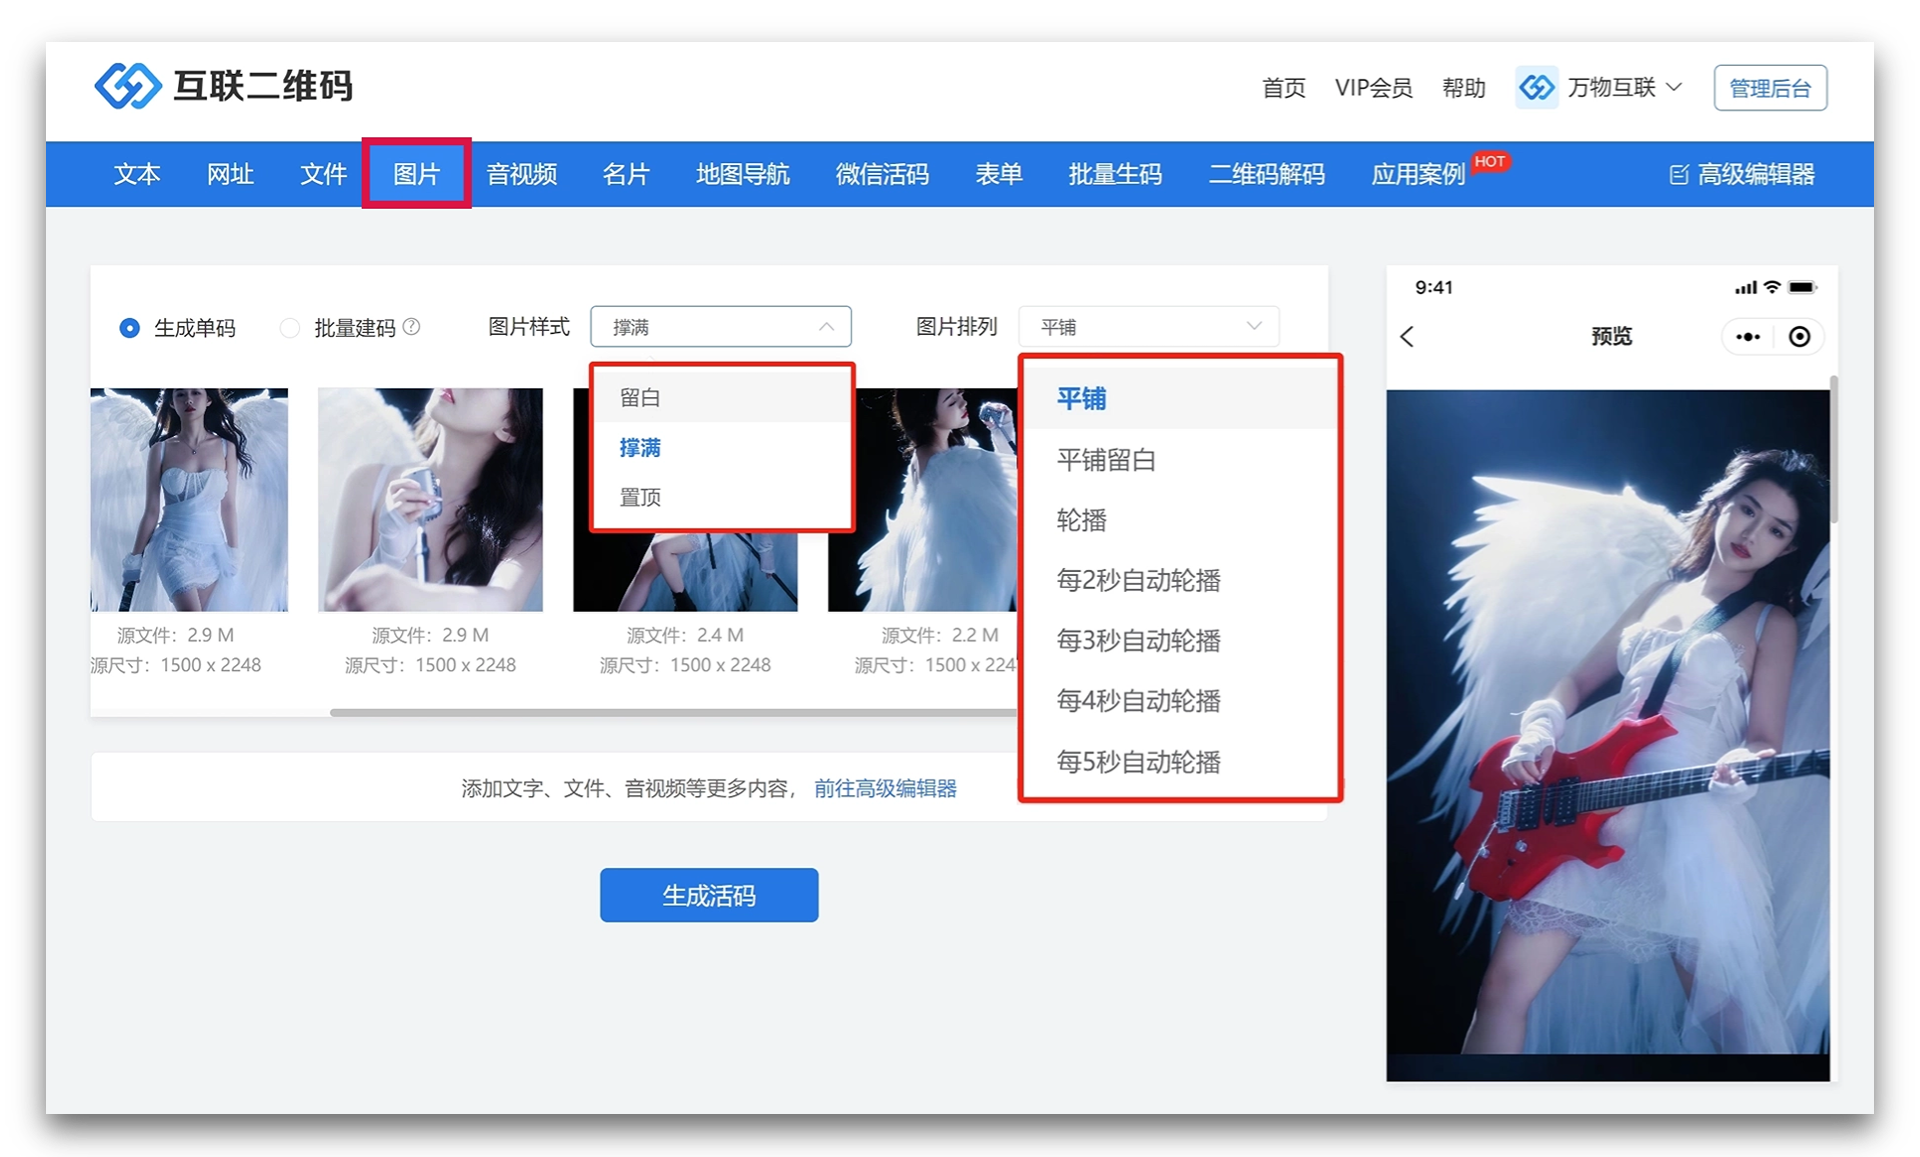Choose 每3秒自动轮播 option
Screen dimensions: 1920x1157
tap(1180, 640)
